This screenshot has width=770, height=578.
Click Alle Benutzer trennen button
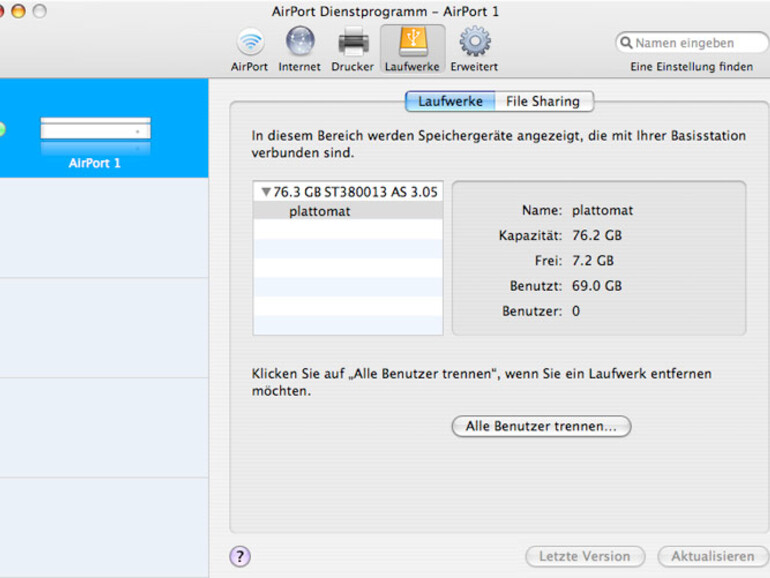coord(541,426)
